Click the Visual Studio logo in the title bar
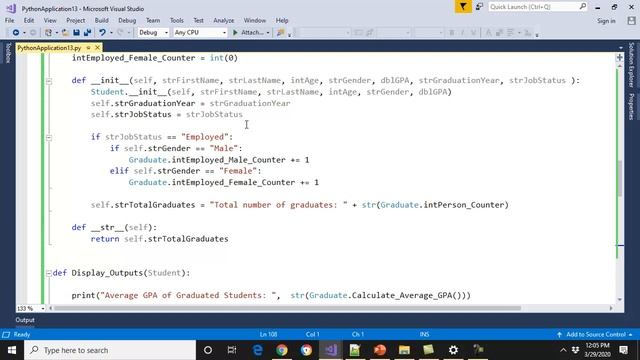640x360 pixels. [x=11, y=8]
